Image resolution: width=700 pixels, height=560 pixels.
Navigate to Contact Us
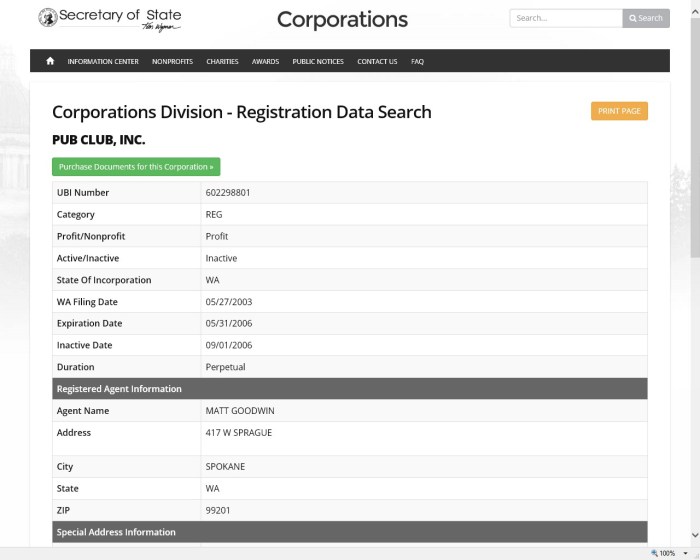coord(377,62)
